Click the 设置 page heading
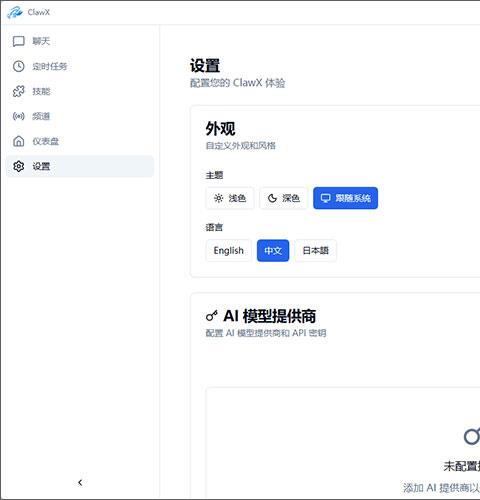This screenshot has width=480, height=500. coord(205,66)
